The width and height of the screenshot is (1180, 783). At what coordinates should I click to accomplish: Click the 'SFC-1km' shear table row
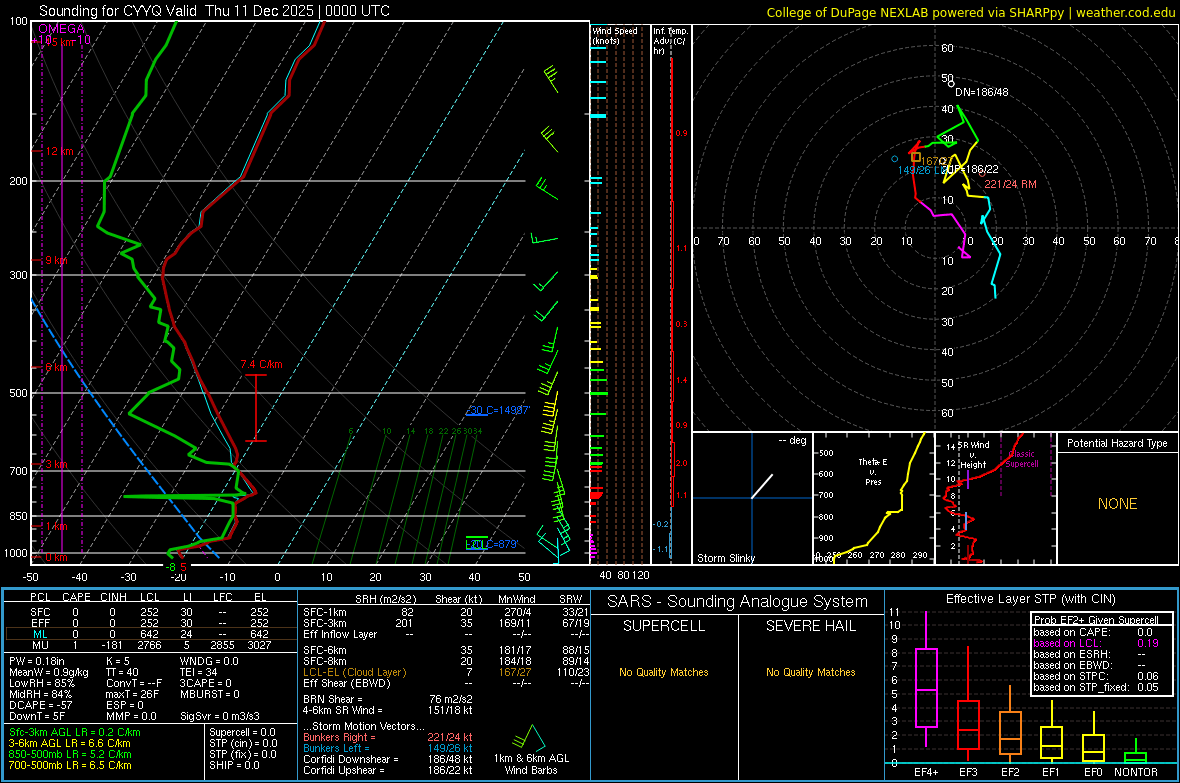click(x=446, y=612)
